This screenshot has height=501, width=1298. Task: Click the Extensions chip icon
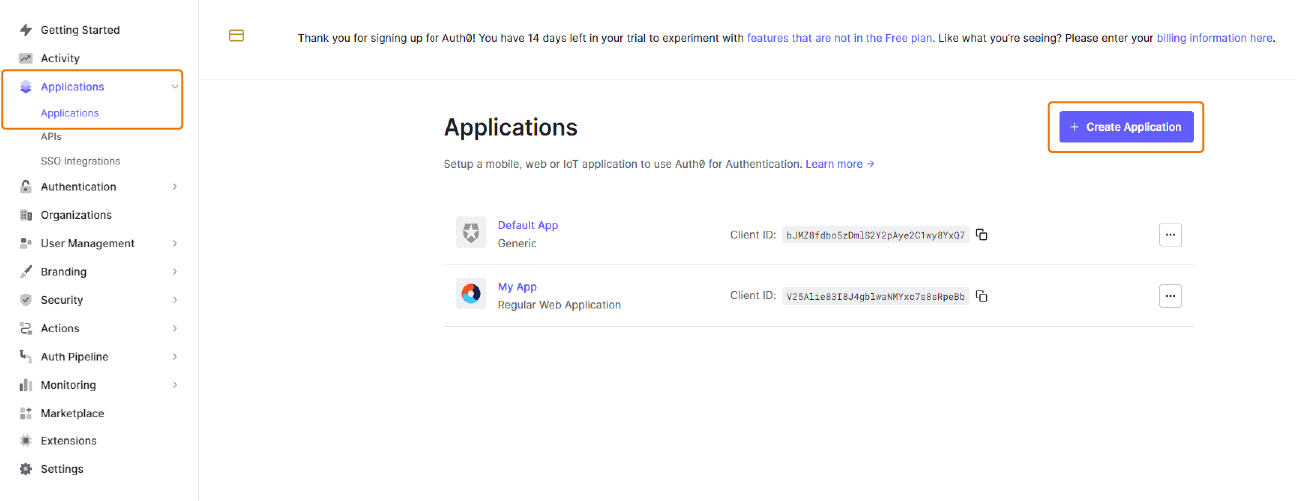26,440
